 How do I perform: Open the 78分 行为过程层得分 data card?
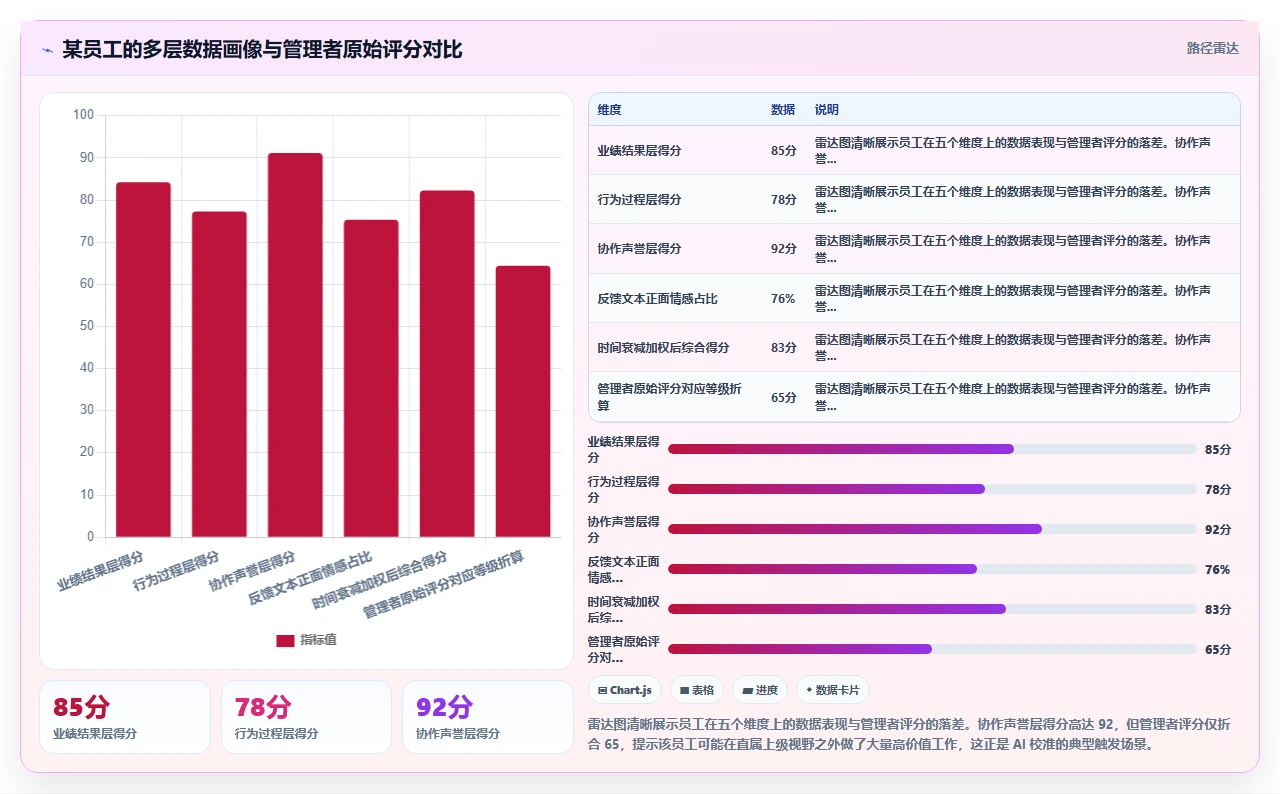306,717
